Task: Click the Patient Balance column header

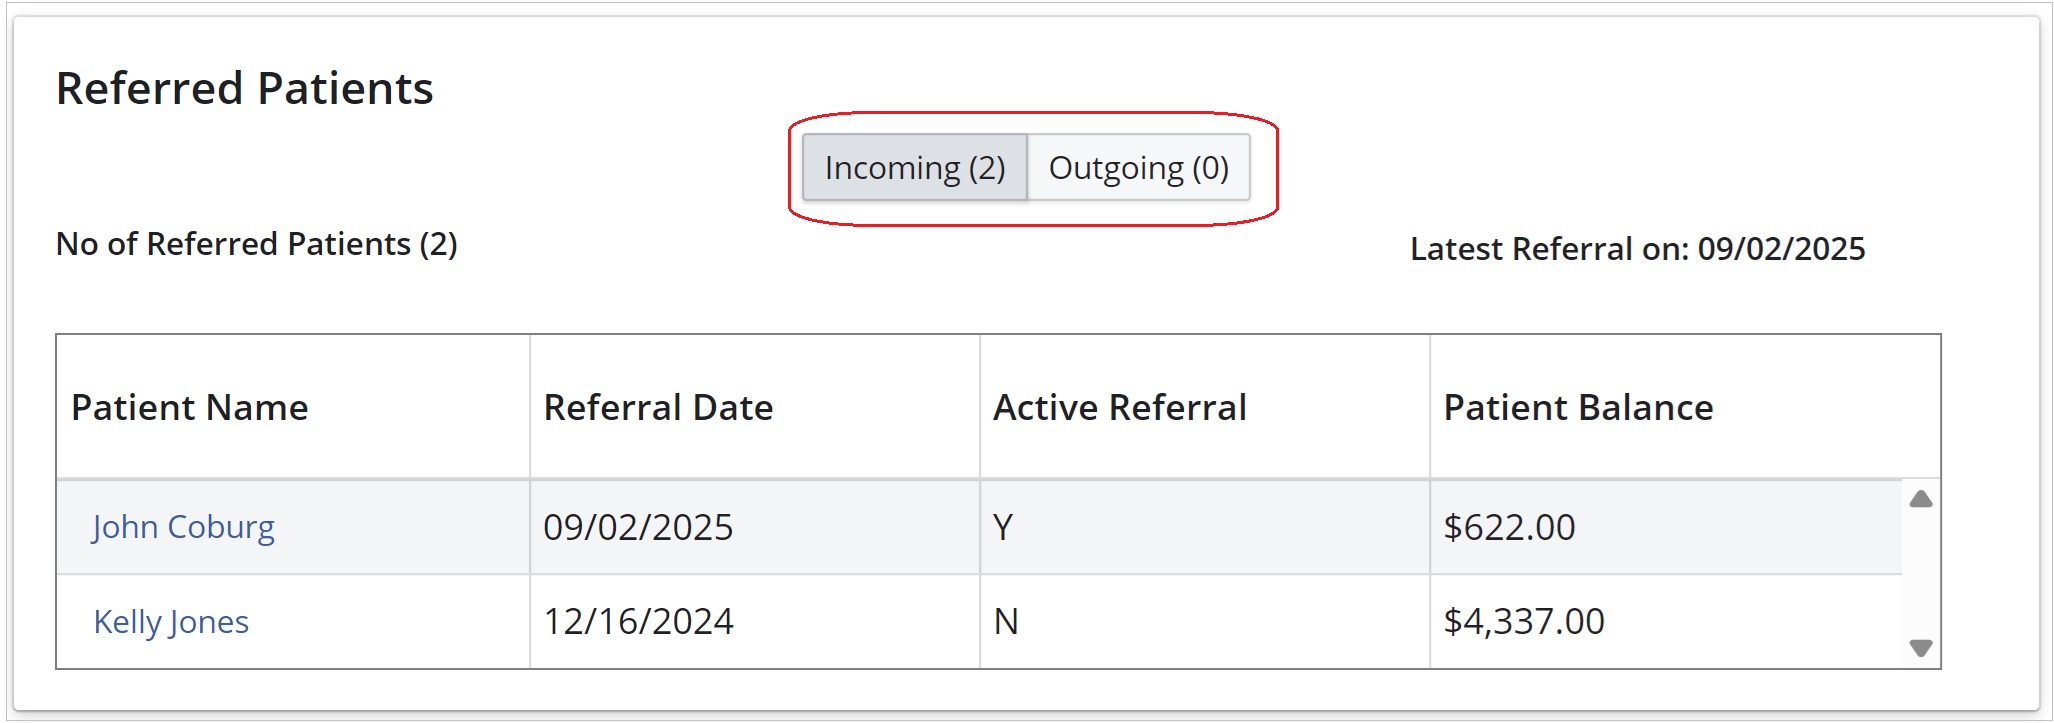Action: [1578, 408]
